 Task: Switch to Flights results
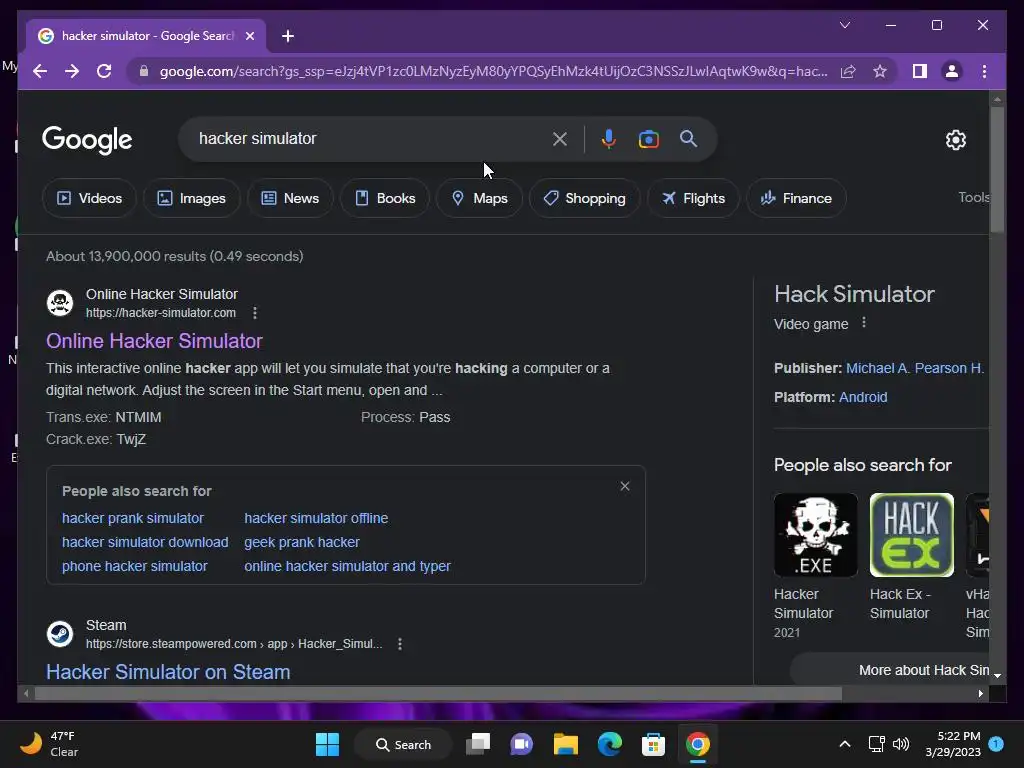pos(693,198)
